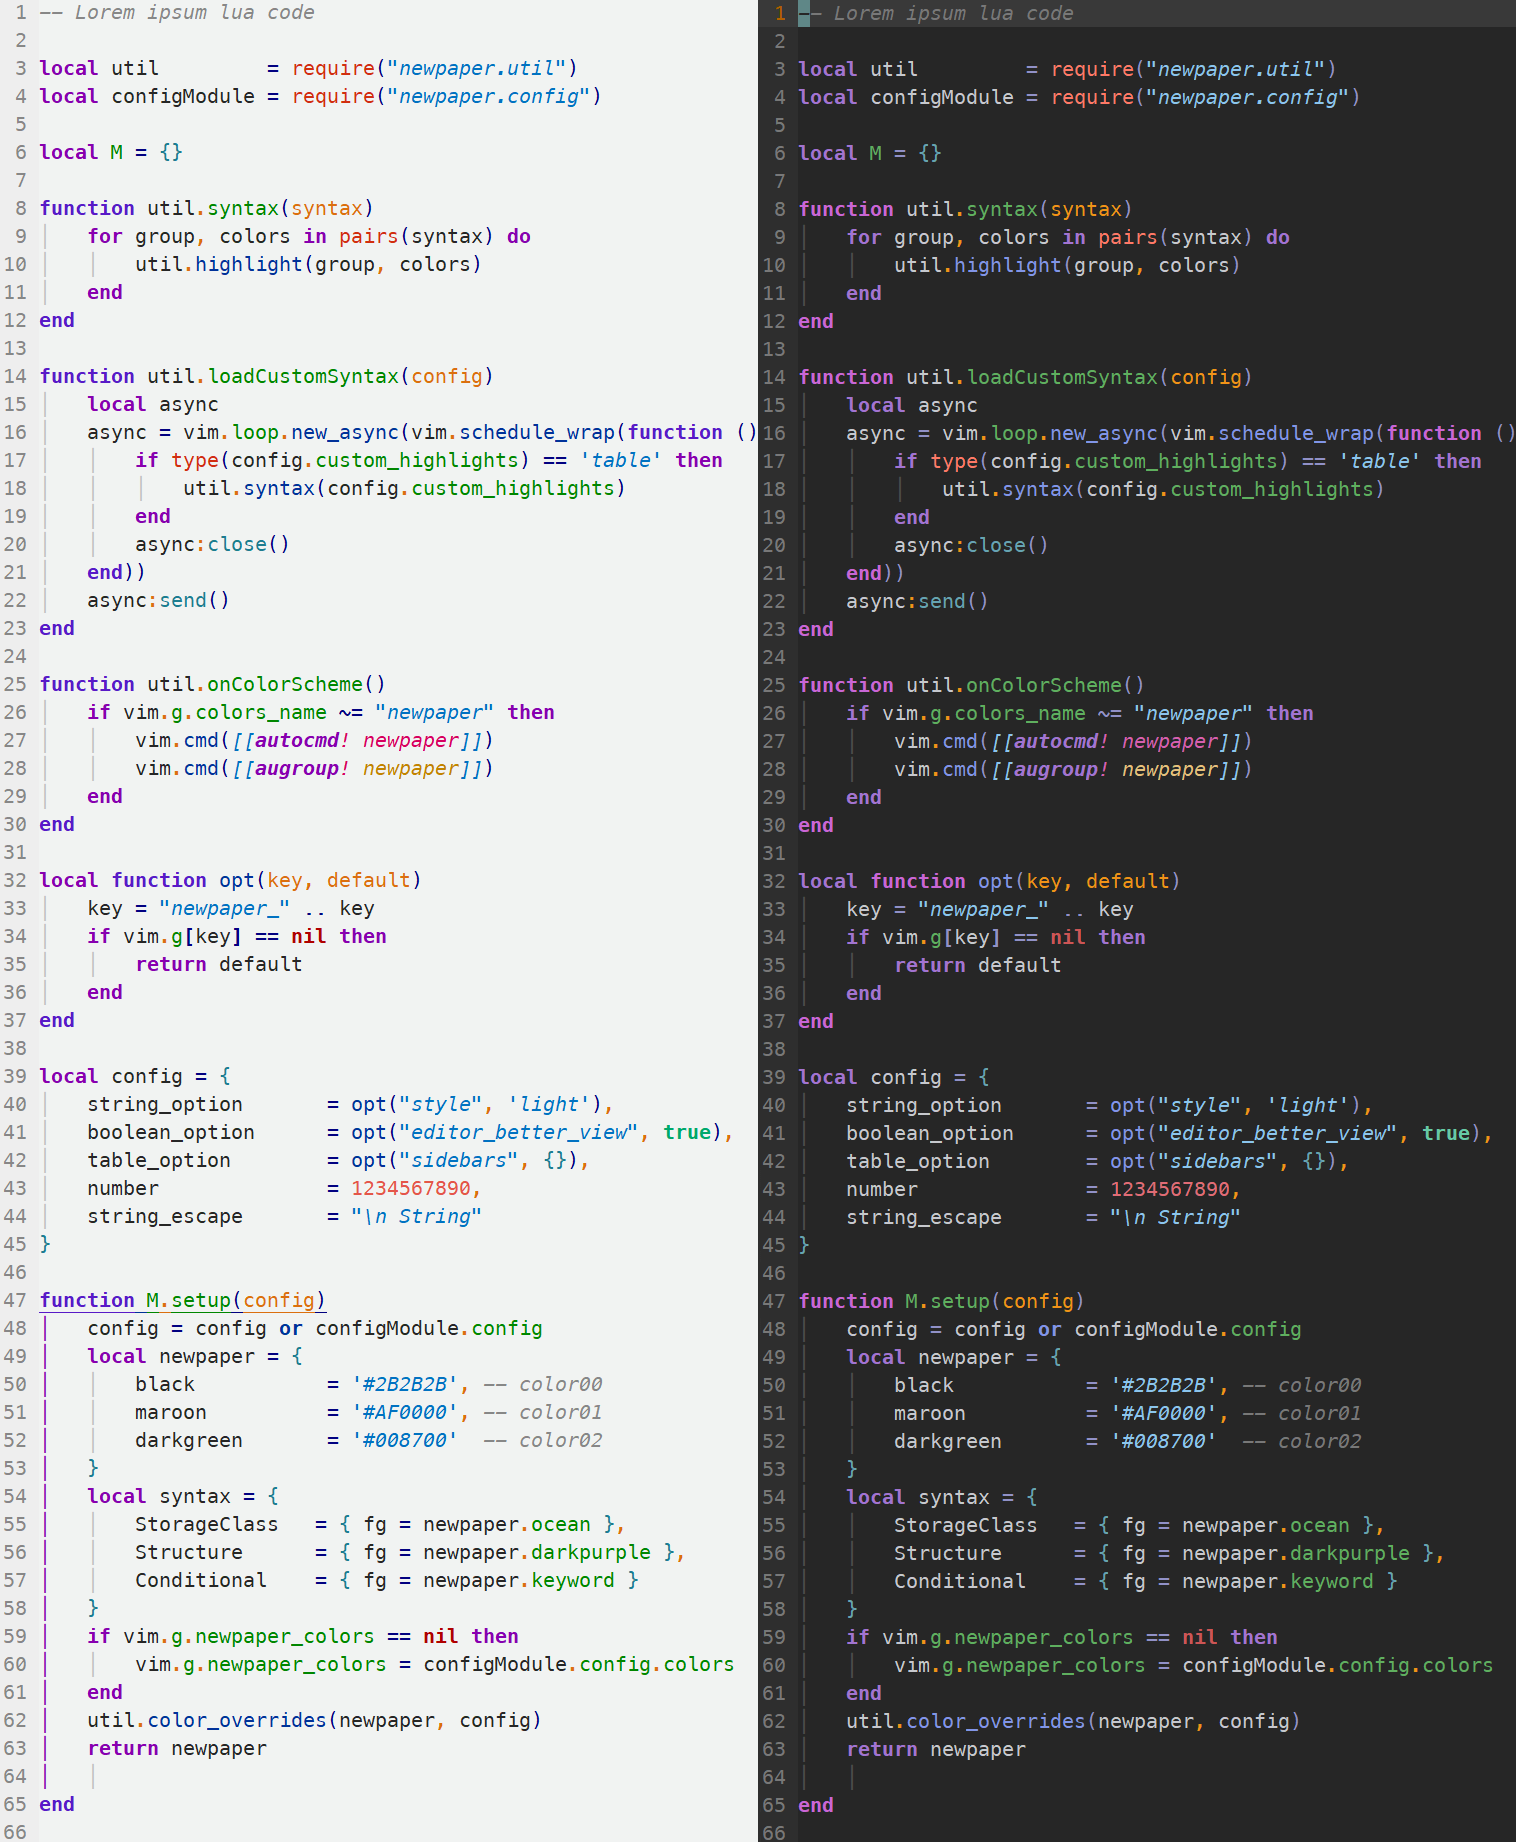The height and width of the screenshot is (1842, 1520).
Task: Click 'async:close()' in the dark pane
Action: pos(971,545)
